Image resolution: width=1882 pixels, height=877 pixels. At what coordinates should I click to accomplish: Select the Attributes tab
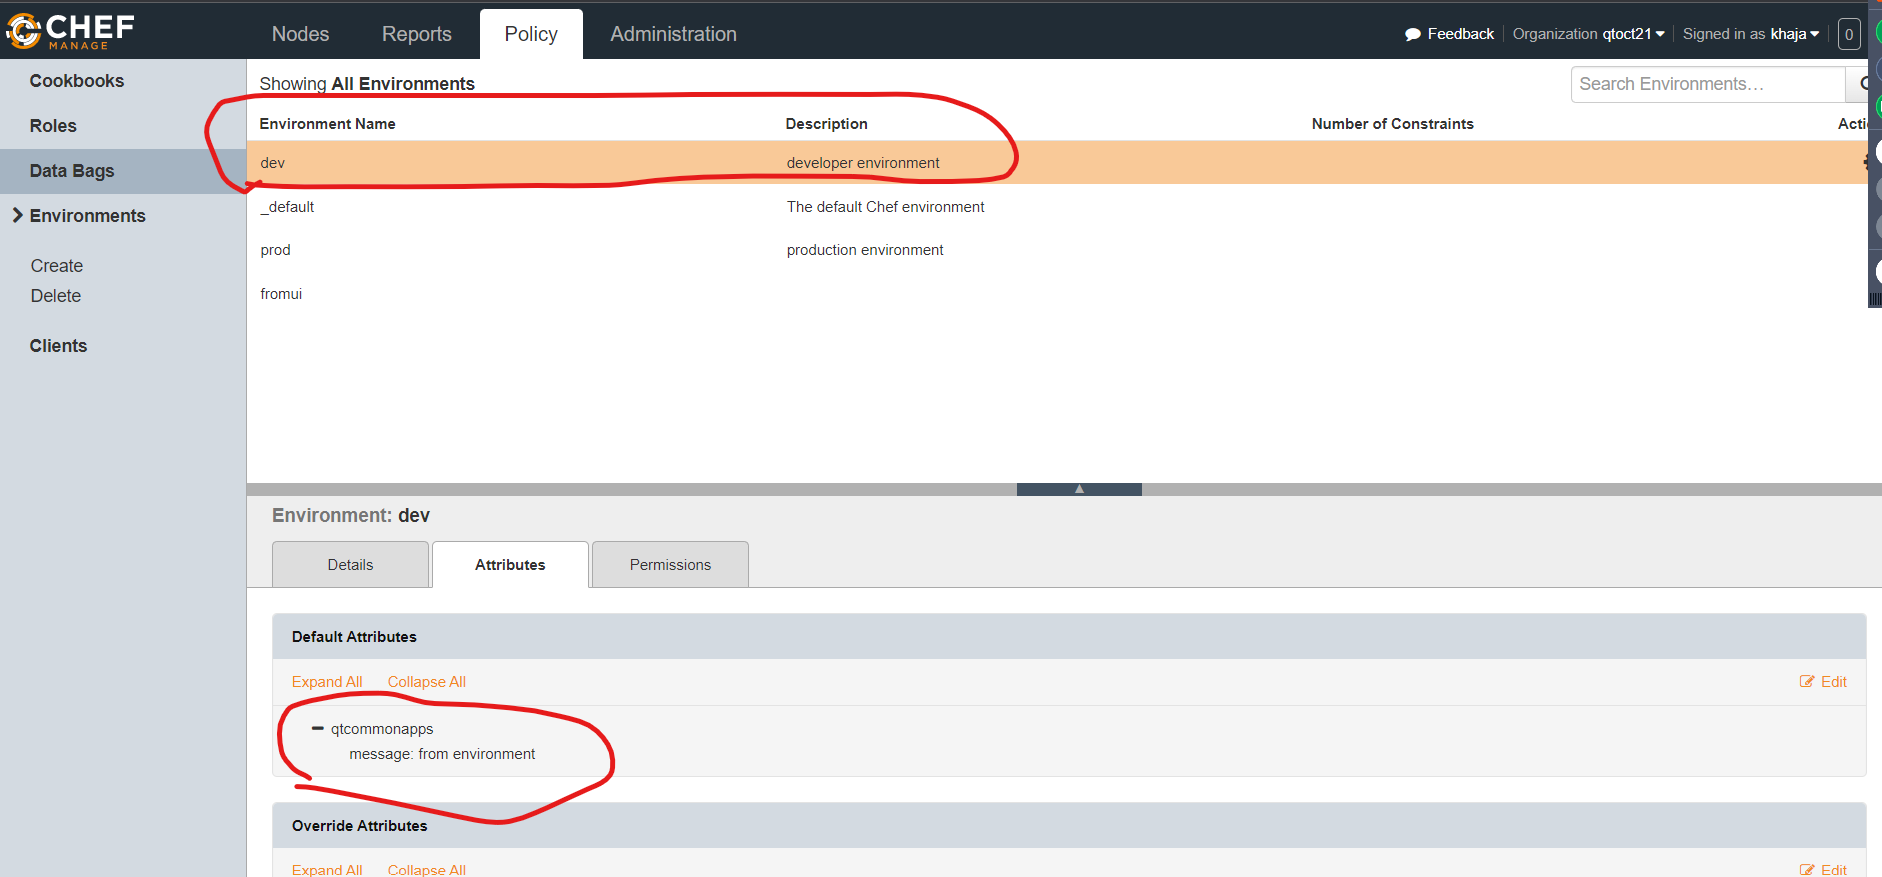[510, 565]
